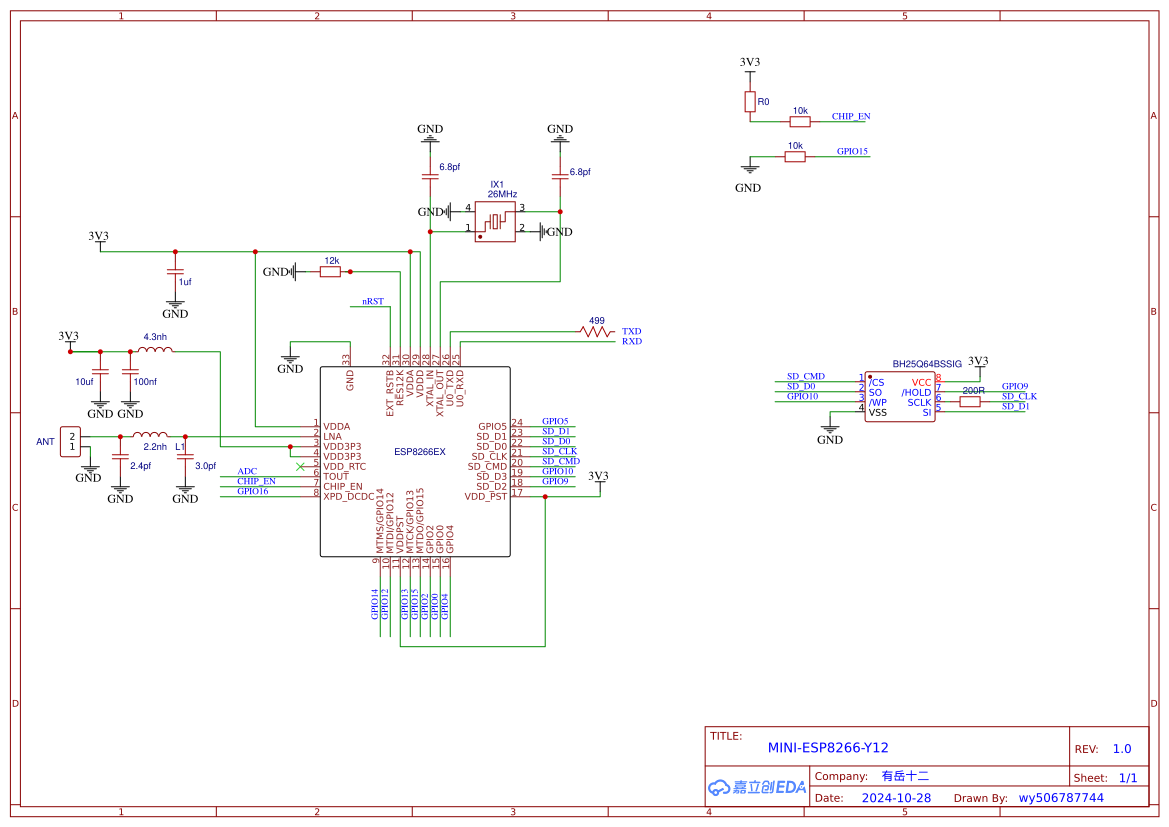Viewport: 1169px width, 827px height.
Task: Click the REV value 1.0
Action: [x=1122, y=749]
